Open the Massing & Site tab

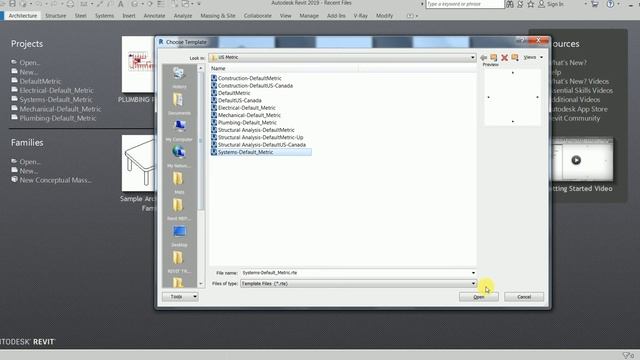218,16
